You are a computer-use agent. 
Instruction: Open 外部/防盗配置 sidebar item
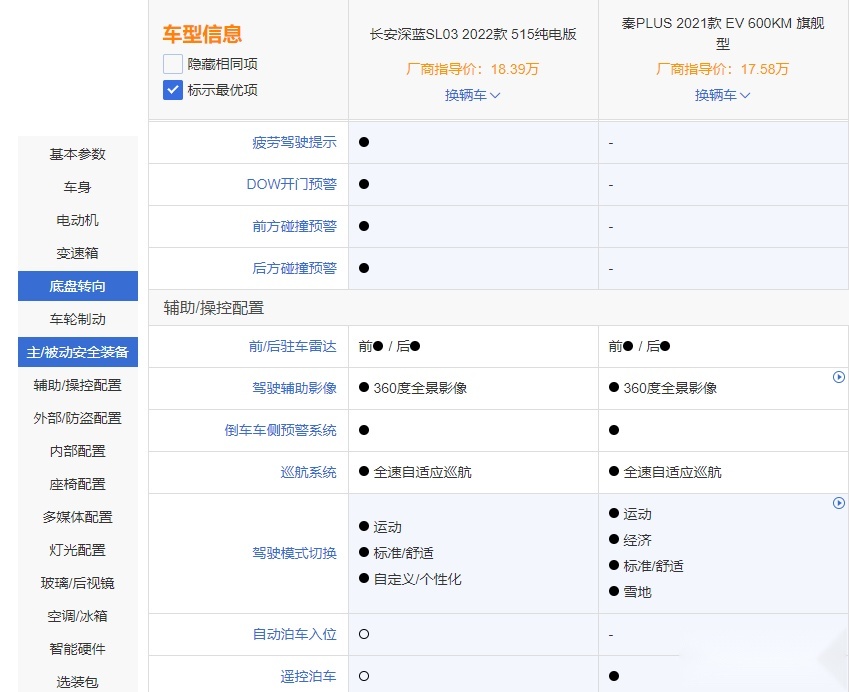point(77,418)
